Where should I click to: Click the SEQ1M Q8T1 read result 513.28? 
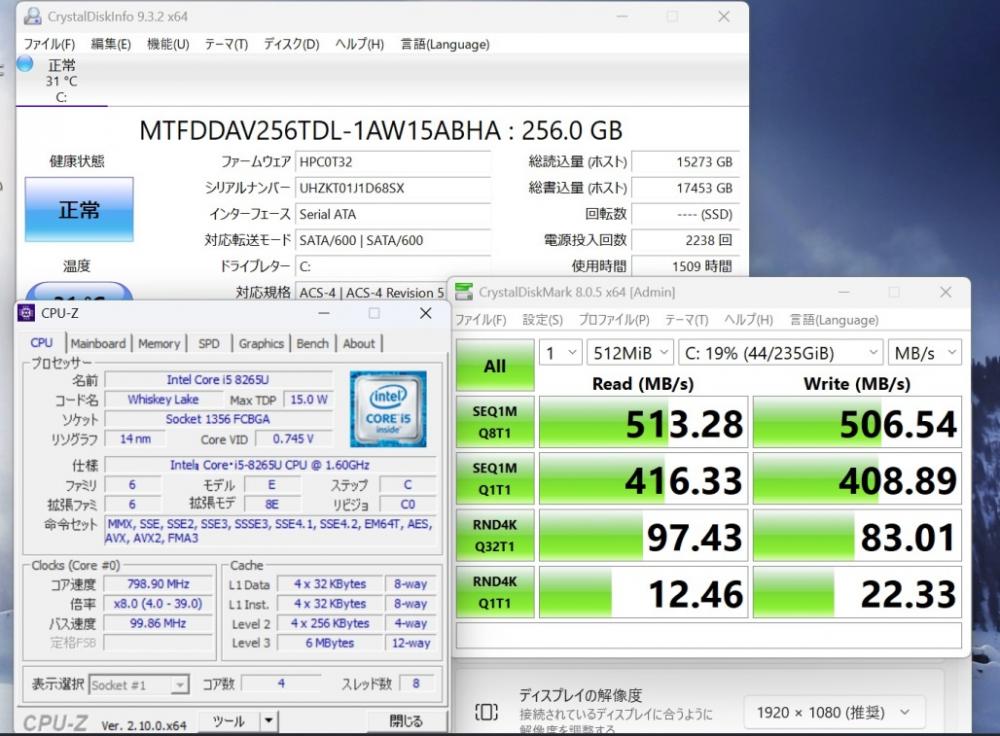tap(643, 422)
